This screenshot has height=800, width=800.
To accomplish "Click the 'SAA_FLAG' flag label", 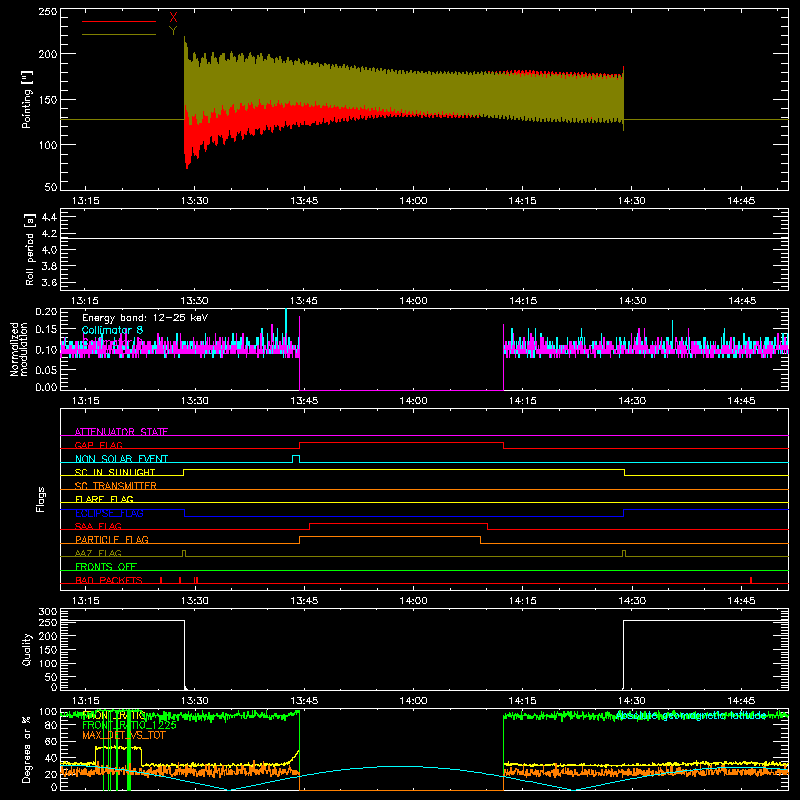I will tap(98, 526).
